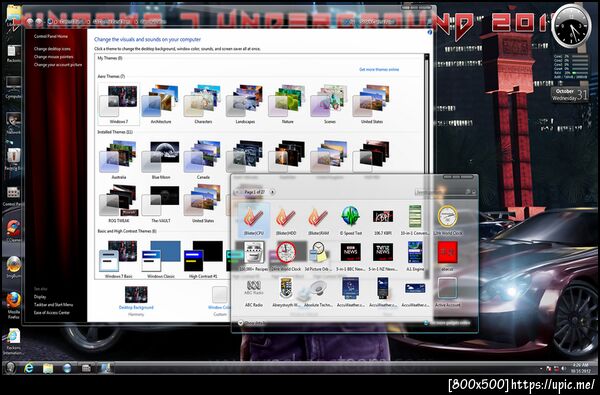Image resolution: width=600 pixels, height=395 pixels.
Task: Apply the Windows 7 Basic theme
Action: point(119,259)
